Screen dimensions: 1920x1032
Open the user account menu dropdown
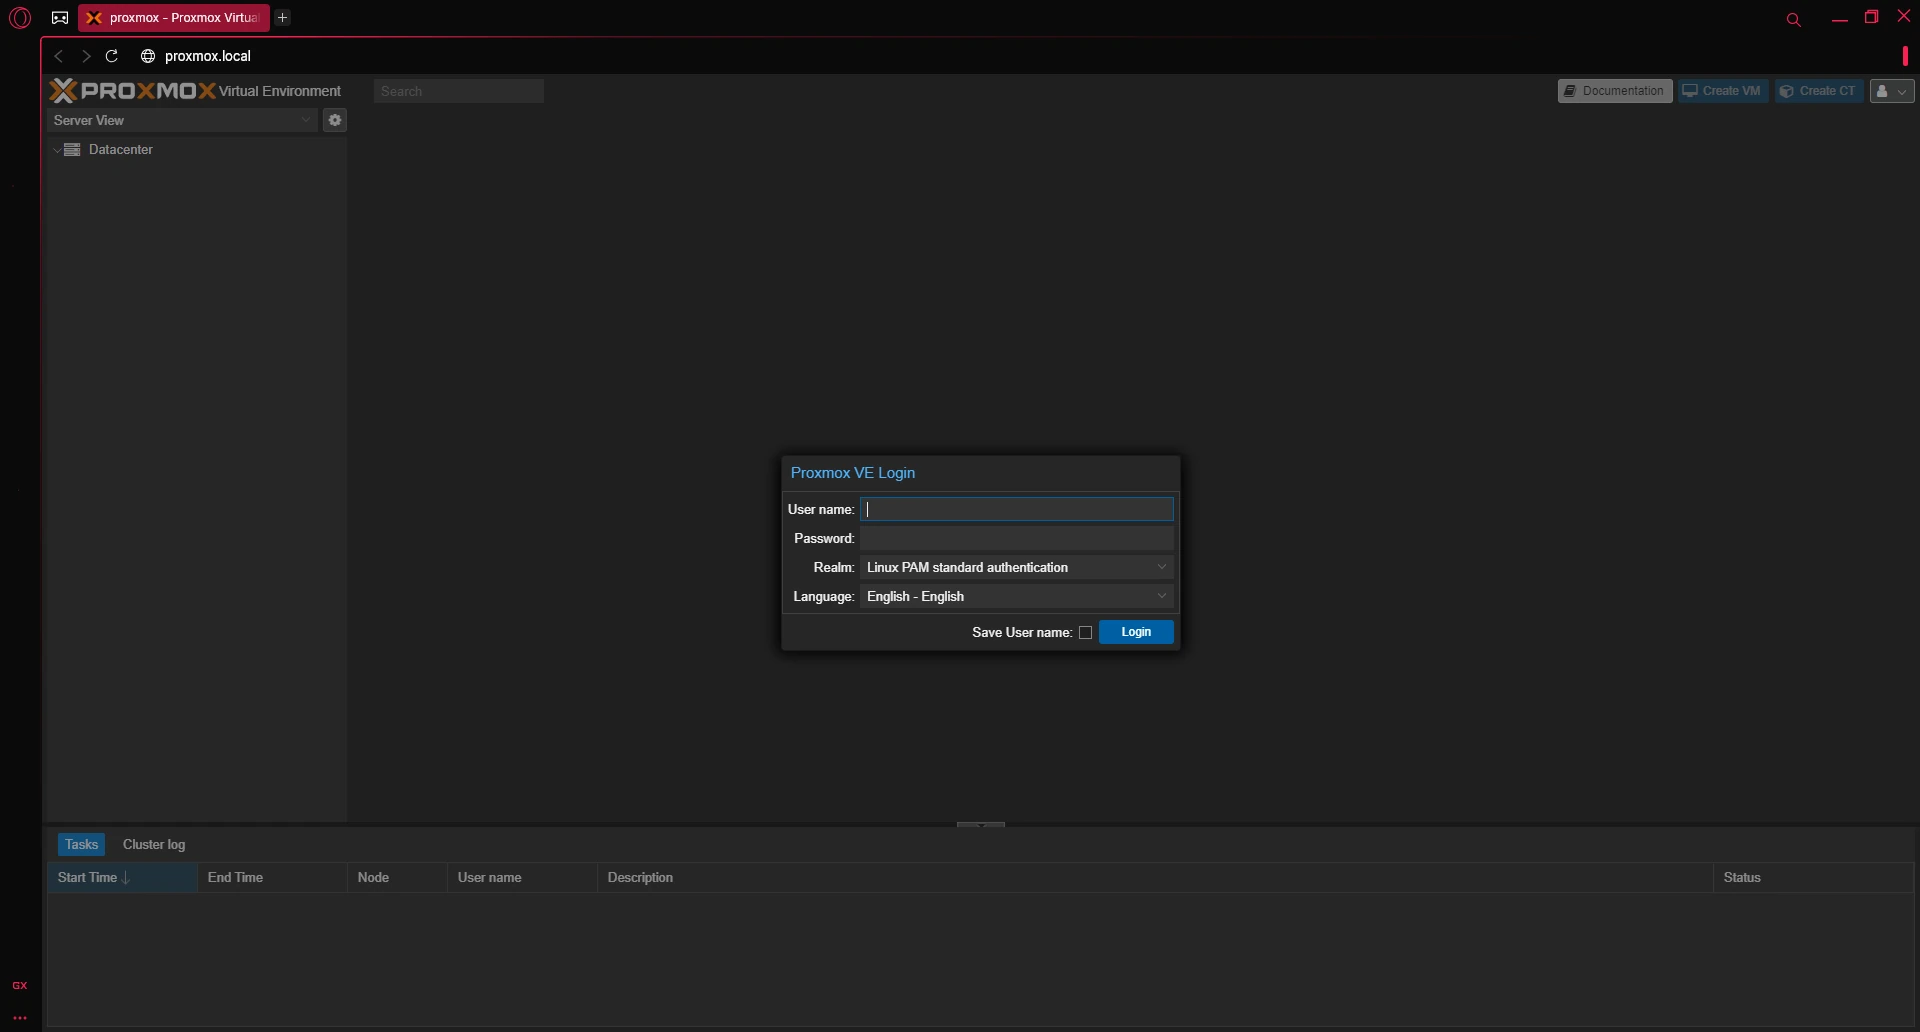point(1892,91)
